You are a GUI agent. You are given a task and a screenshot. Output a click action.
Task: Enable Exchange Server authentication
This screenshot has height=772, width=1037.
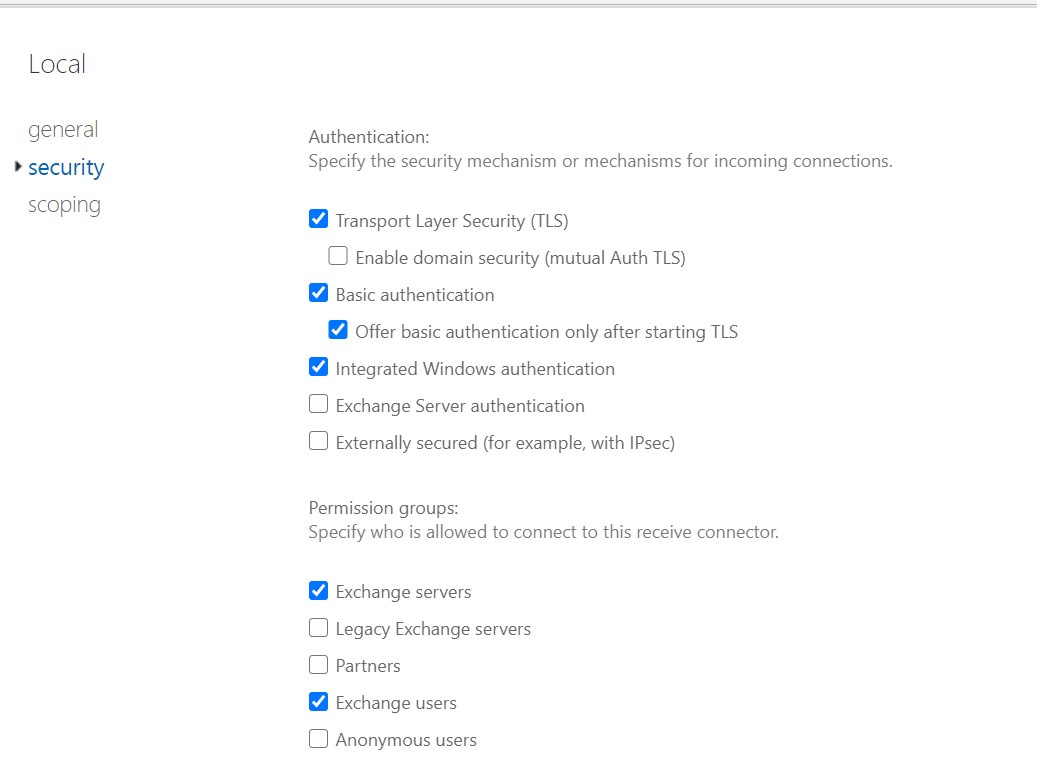click(318, 404)
